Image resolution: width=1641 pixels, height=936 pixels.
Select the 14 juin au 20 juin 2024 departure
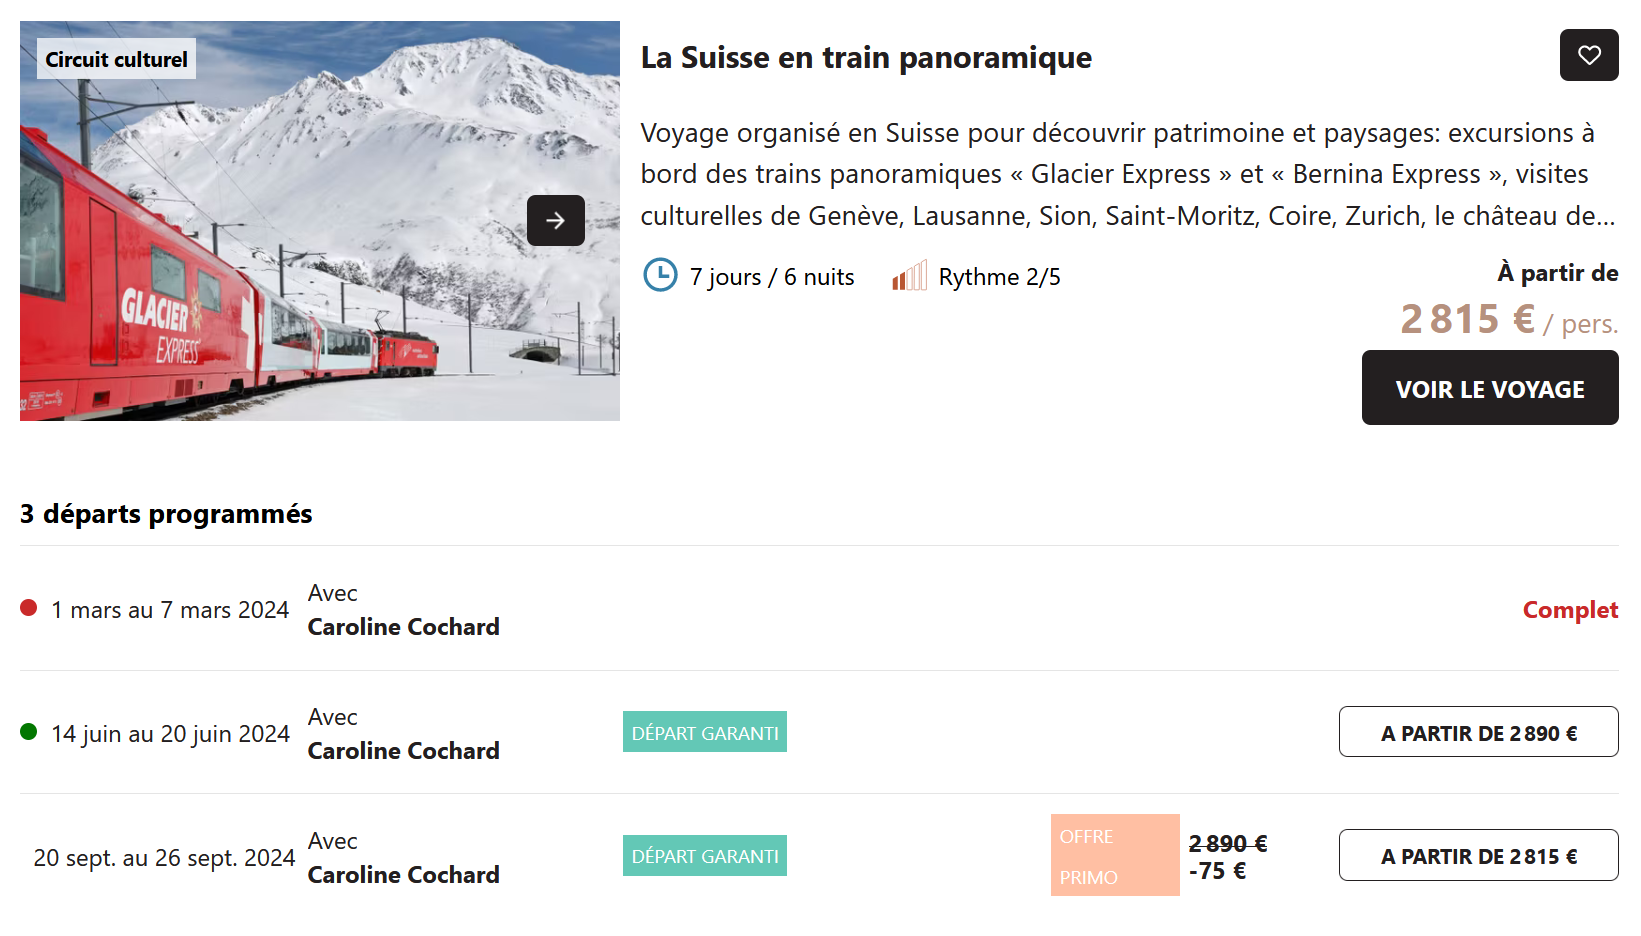click(x=170, y=734)
